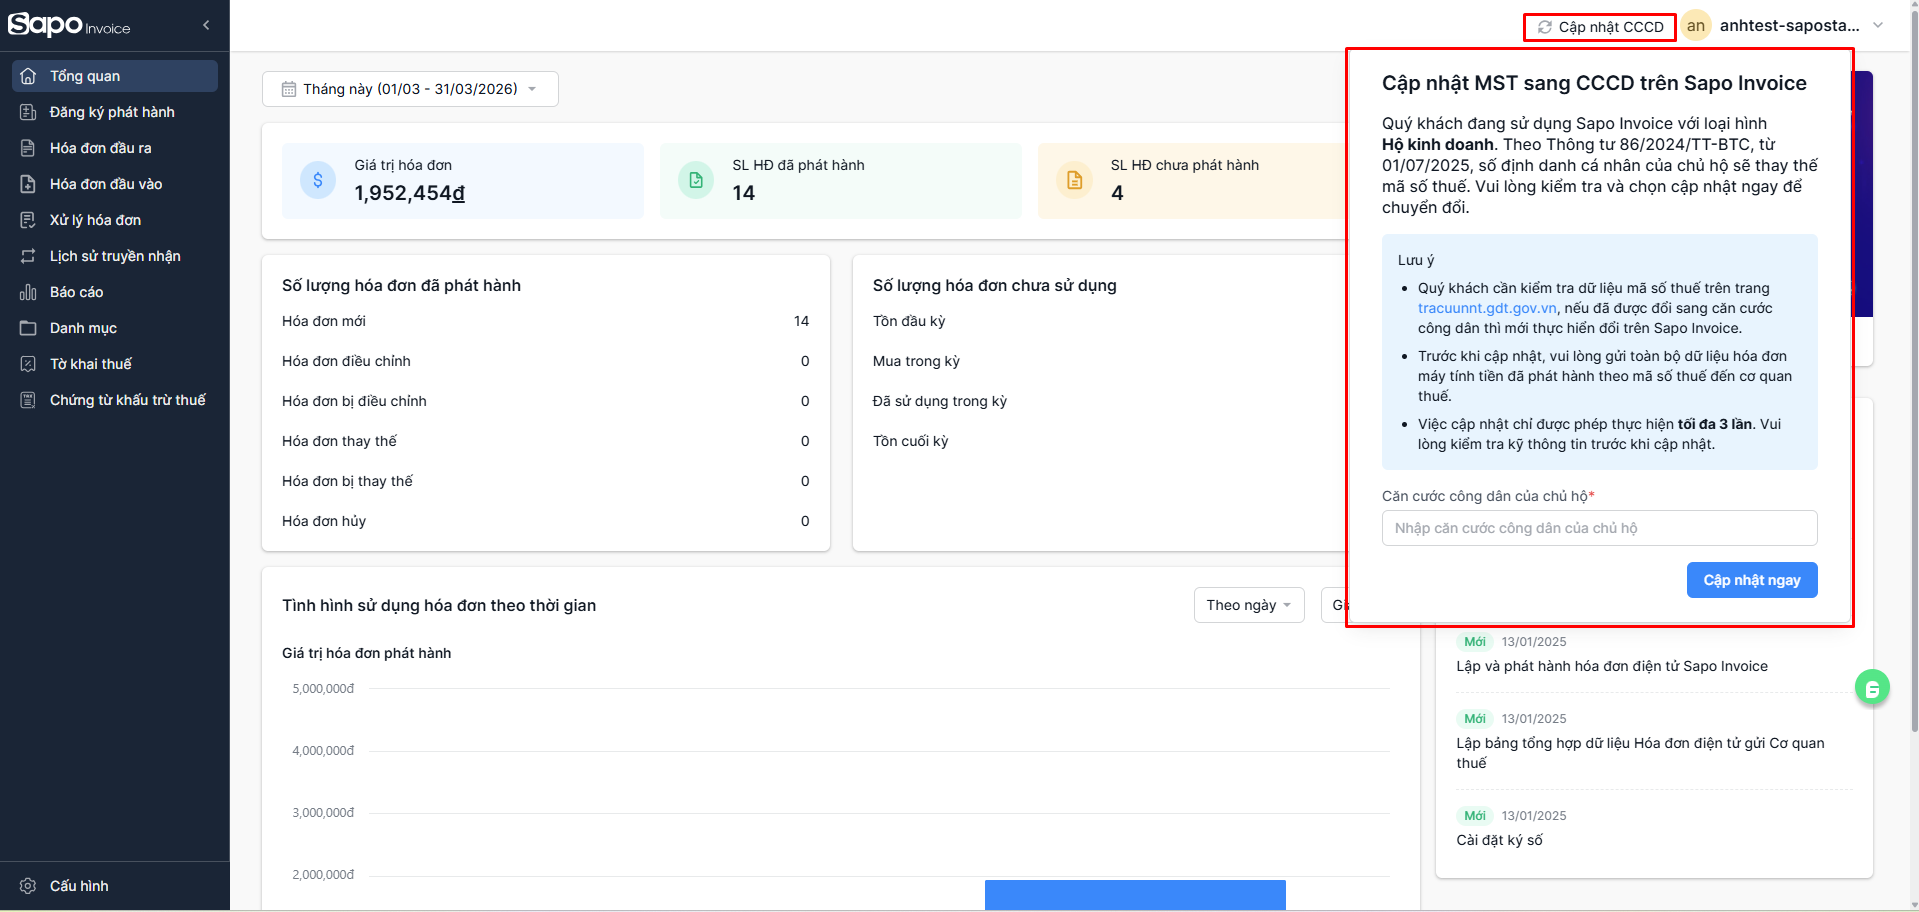Image resolution: width=1919 pixels, height=912 pixels.
Task: Click the Sapo Invoice logo
Action: pos(69,25)
